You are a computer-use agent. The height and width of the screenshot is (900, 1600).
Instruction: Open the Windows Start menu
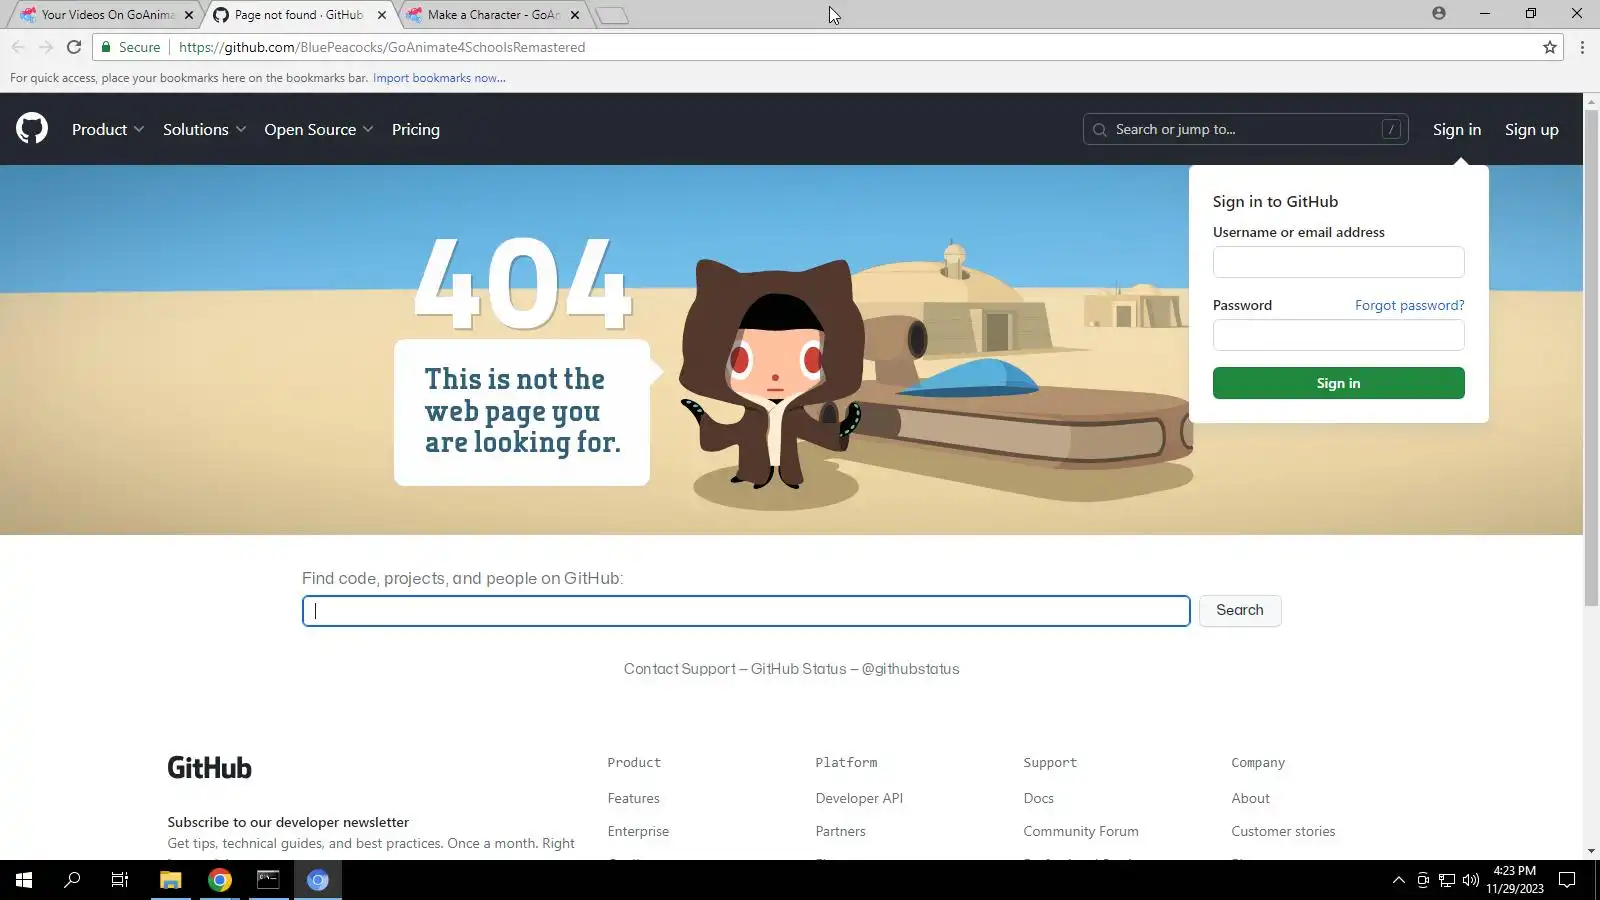click(x=24, y=880)
